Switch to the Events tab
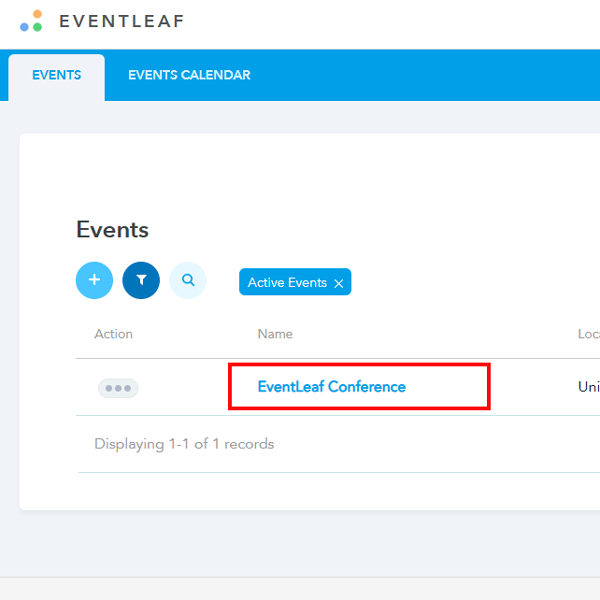Image resolution: width=600 pixels, height=600 pixels. tap(56, 75)
